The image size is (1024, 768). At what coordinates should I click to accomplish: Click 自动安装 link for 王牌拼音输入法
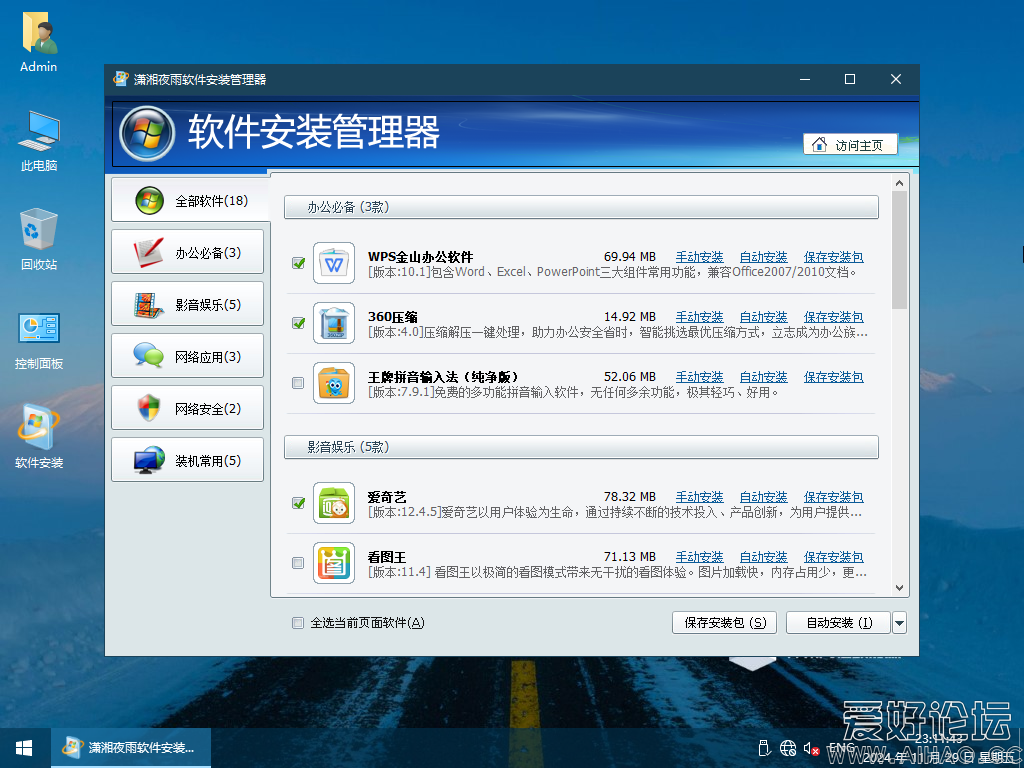[763, 377]
